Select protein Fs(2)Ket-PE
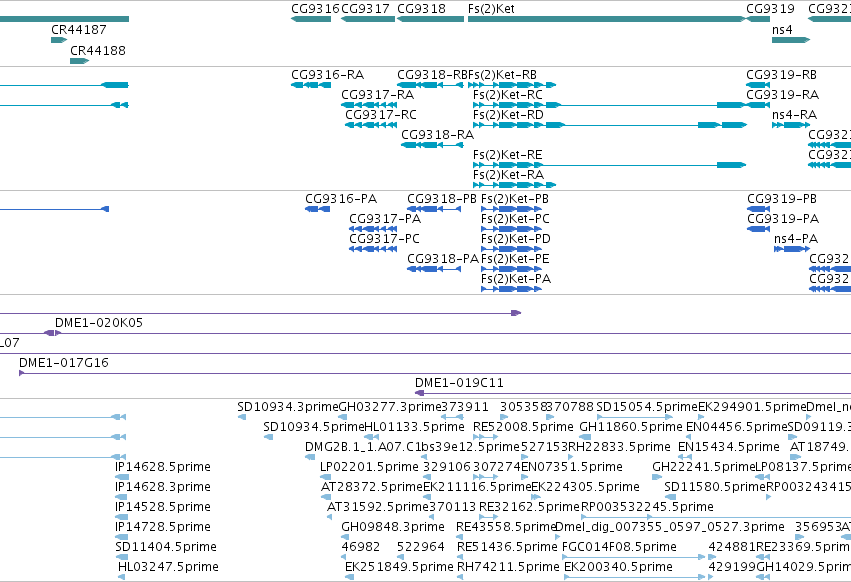851x582 pixels. click(x=511, y=269)
